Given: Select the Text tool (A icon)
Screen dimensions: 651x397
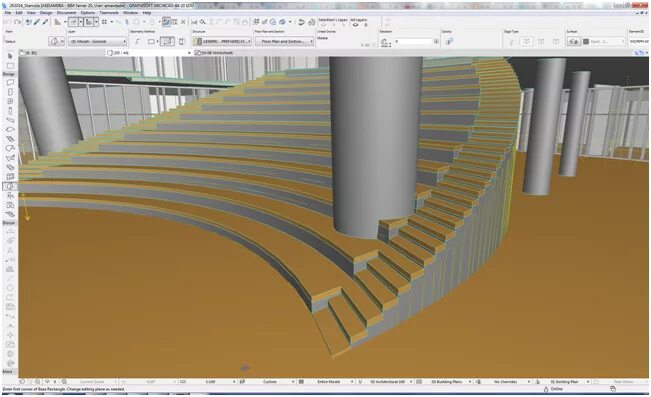Looking at the screenshot, I should (x=10, y=250).
